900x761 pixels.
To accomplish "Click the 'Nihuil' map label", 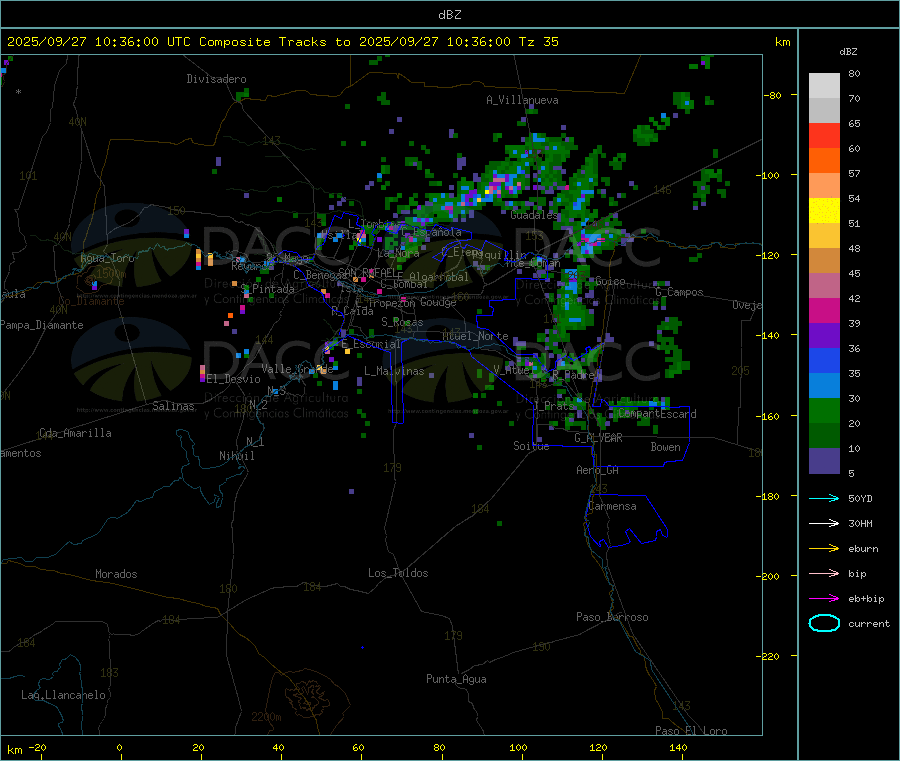I will click(236, 456).
